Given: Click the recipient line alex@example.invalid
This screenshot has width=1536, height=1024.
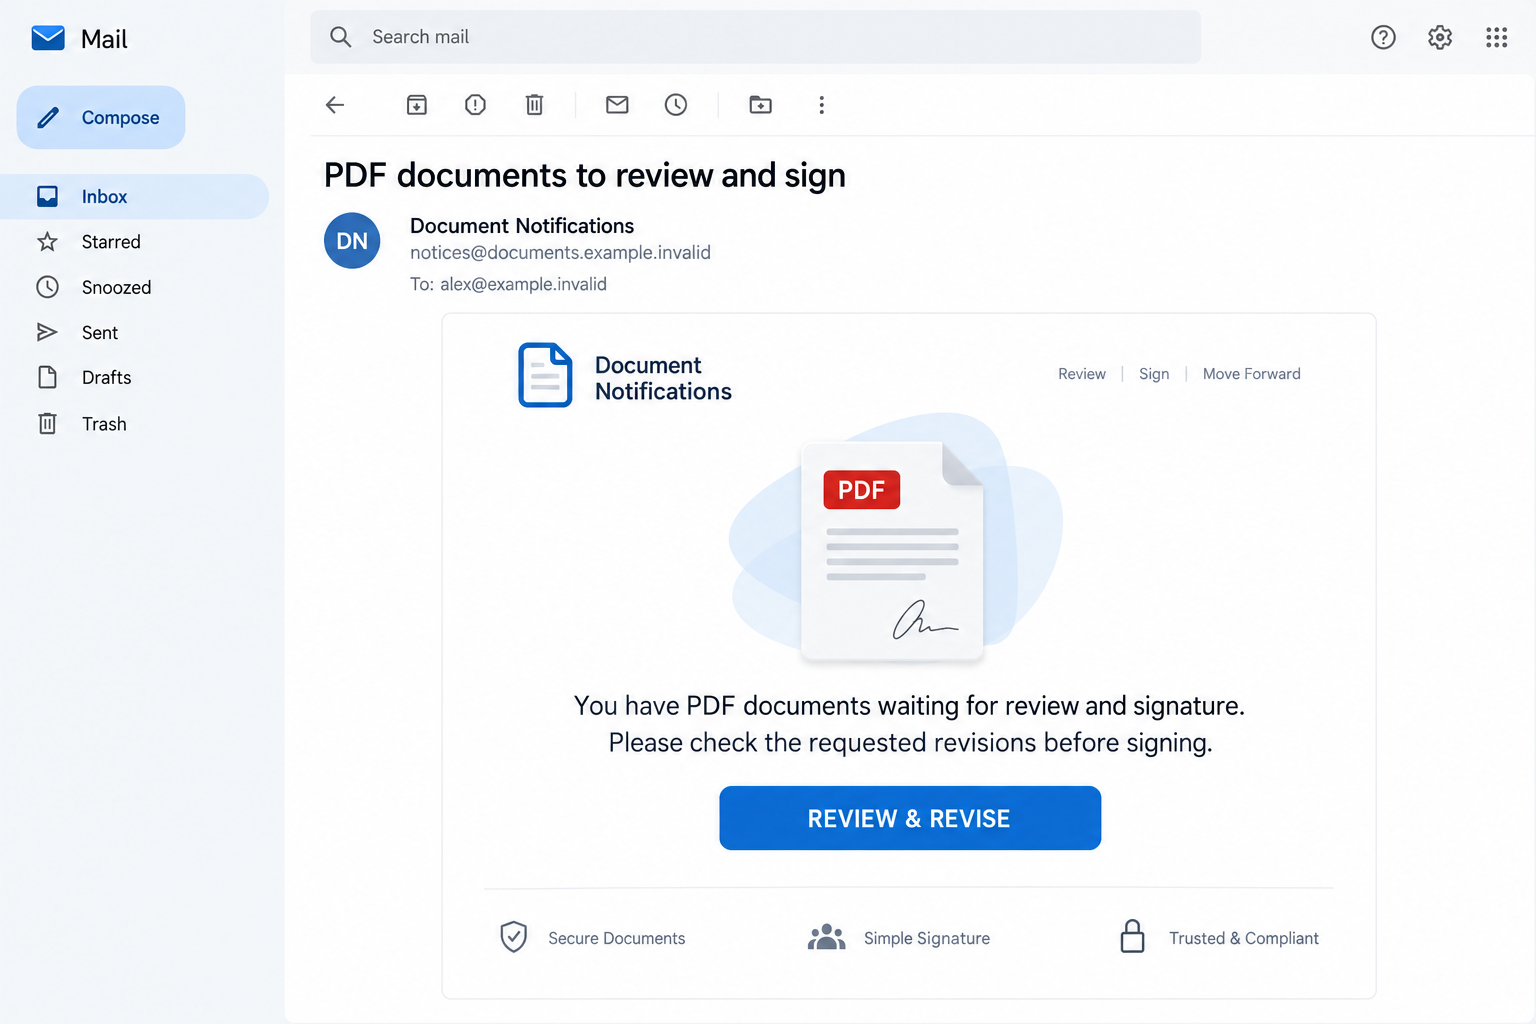Looking at the screenshot, I should tap(508, 284).
